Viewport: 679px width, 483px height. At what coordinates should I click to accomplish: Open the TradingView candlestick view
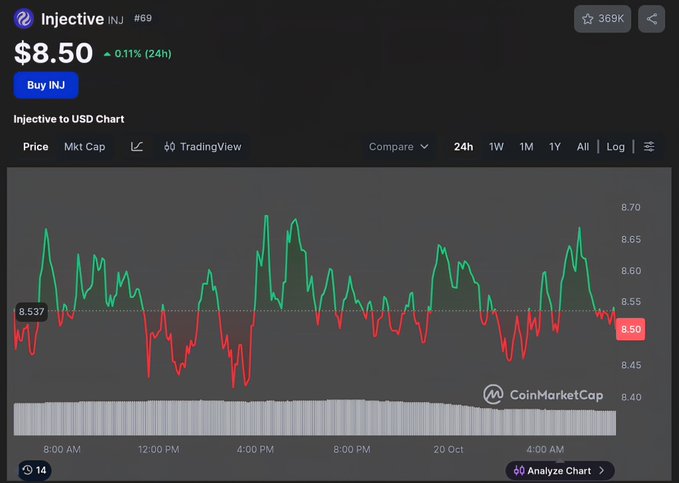pyautogui.click(x=203, y=147)
